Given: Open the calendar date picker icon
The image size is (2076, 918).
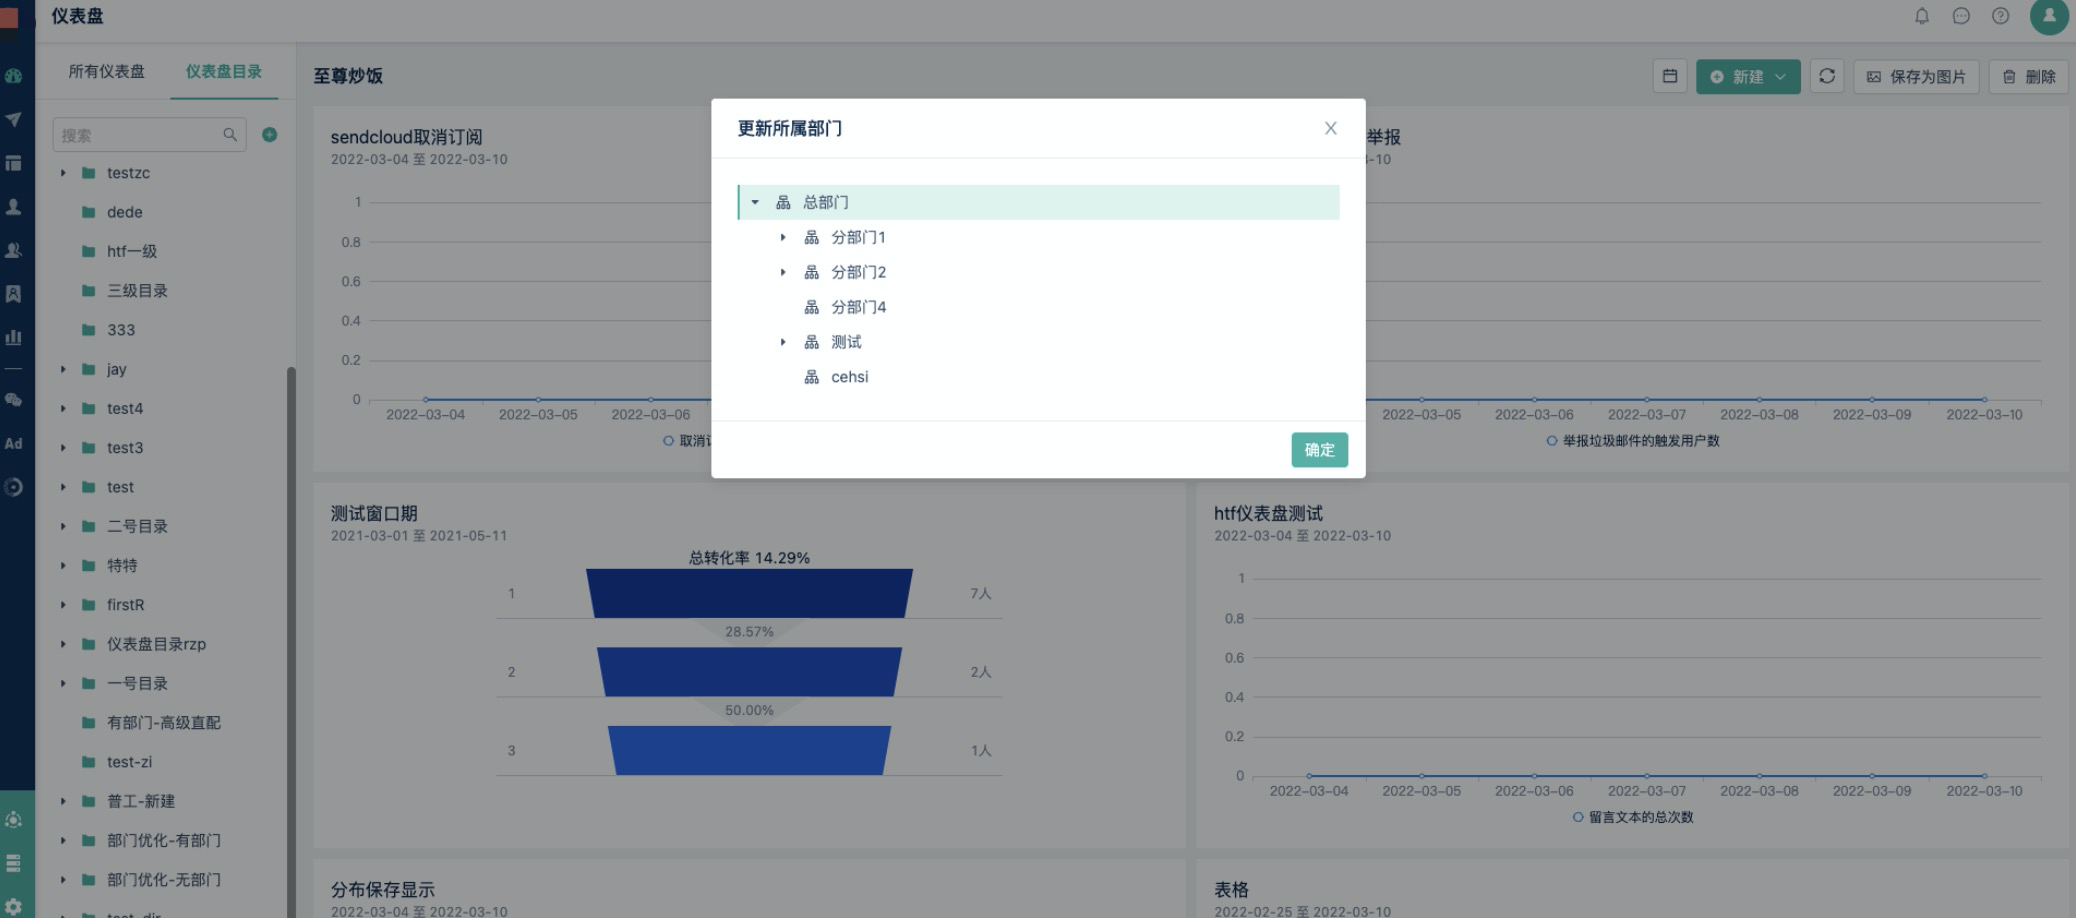Looking at the screenshot, I should tap(1669, 76).
